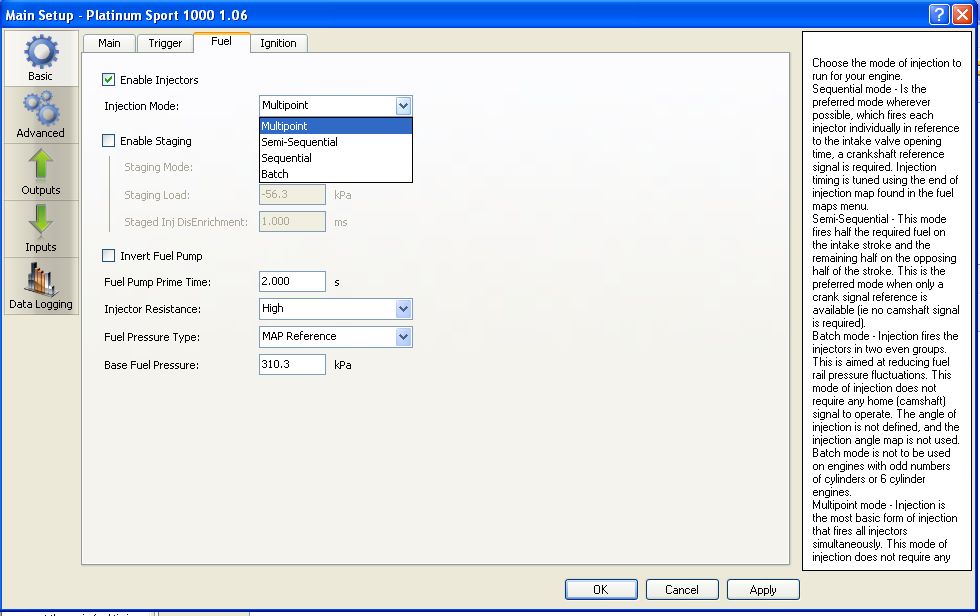Image resolution: width=980 pixels, height=616 pixels.
Task: Click Base Fuel Pressure field
Action: [292, 364]
